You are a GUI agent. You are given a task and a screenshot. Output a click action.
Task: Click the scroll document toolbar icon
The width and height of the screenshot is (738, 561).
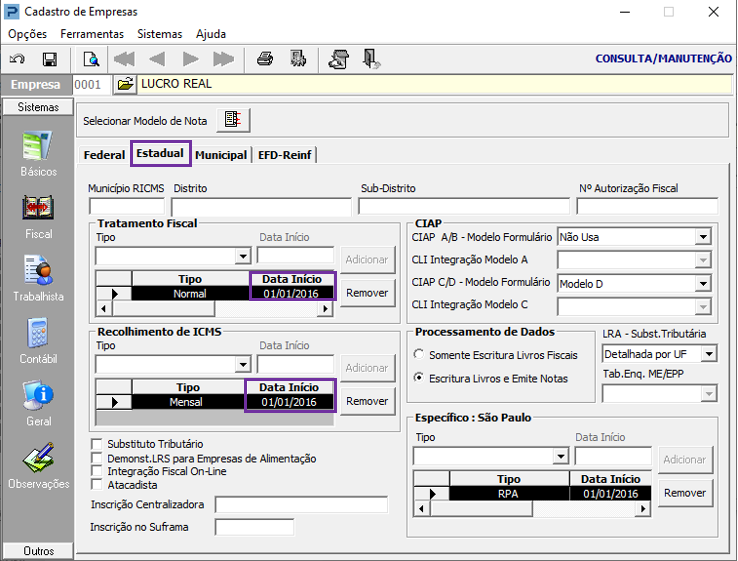tap(339, 59)
